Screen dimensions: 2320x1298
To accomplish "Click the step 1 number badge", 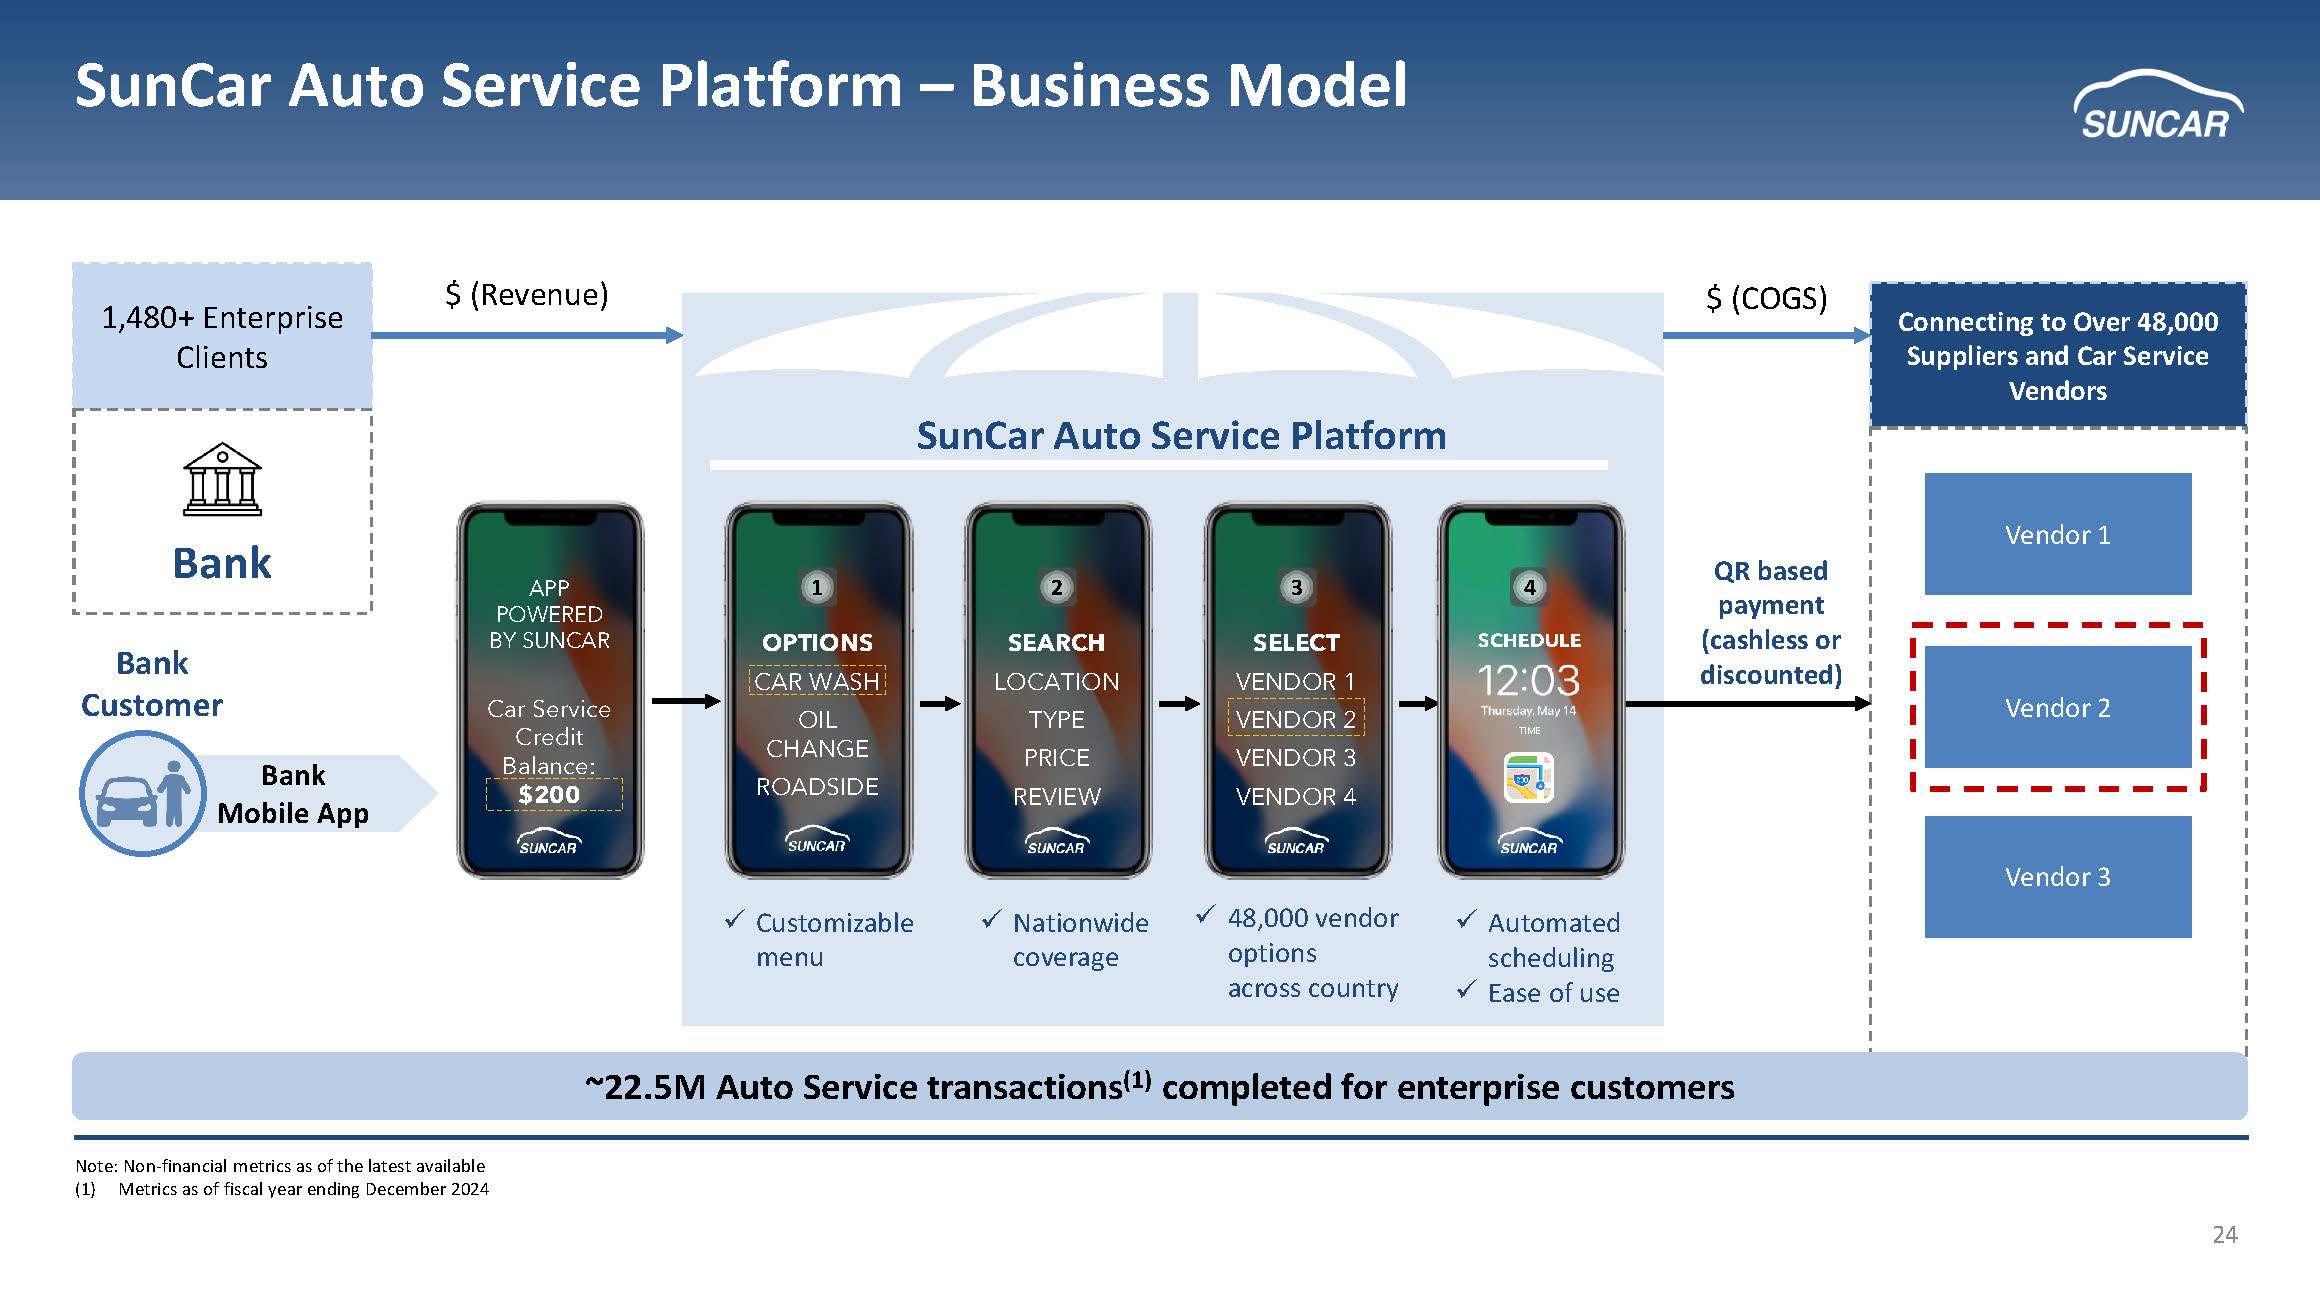I will (817, 587).
